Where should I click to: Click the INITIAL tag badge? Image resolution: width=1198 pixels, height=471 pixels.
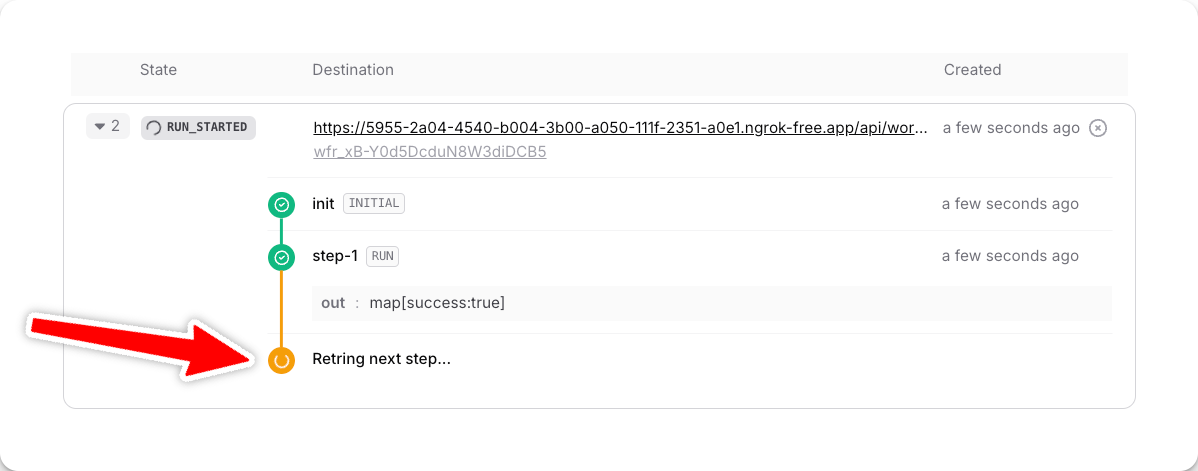point(374,204)
